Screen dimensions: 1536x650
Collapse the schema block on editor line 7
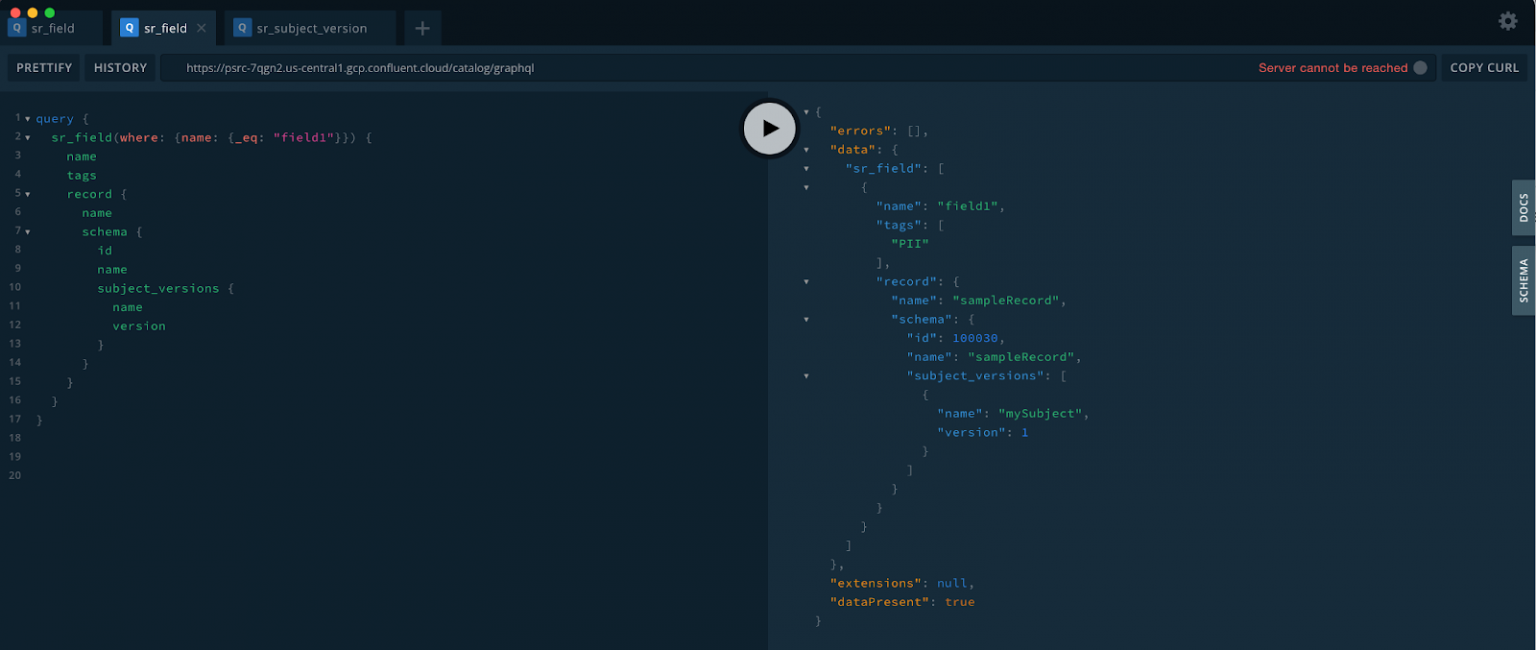(27, 232)
